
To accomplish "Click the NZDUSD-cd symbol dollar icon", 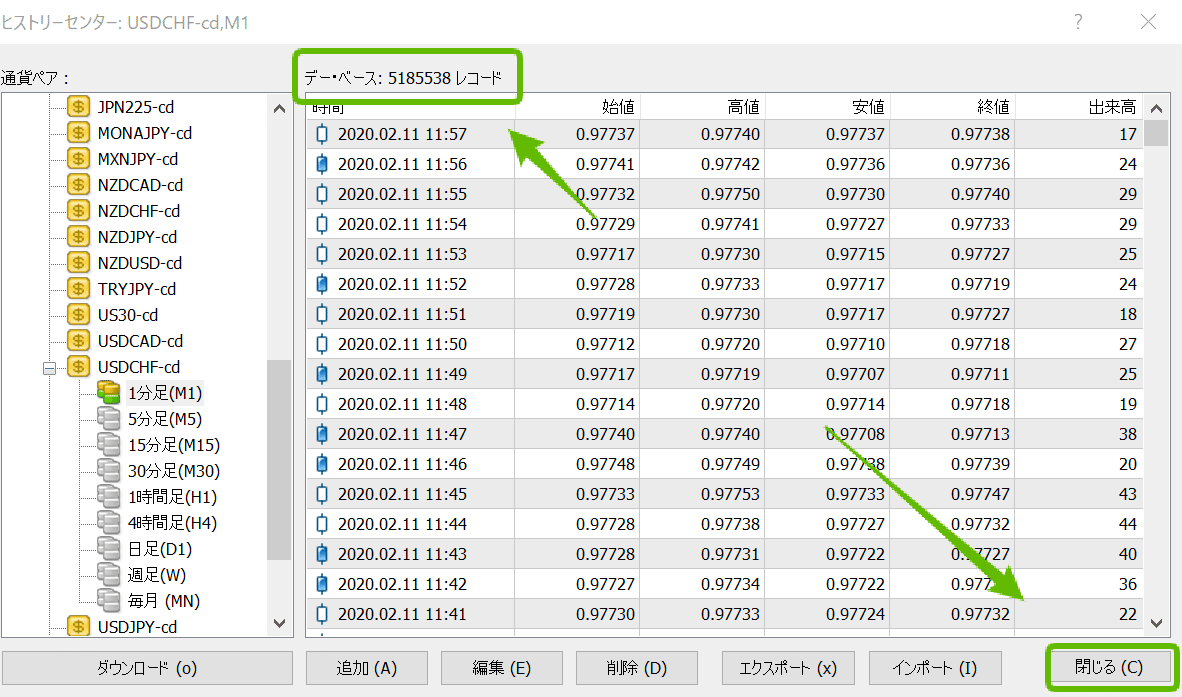I will [x=78, y=263].
